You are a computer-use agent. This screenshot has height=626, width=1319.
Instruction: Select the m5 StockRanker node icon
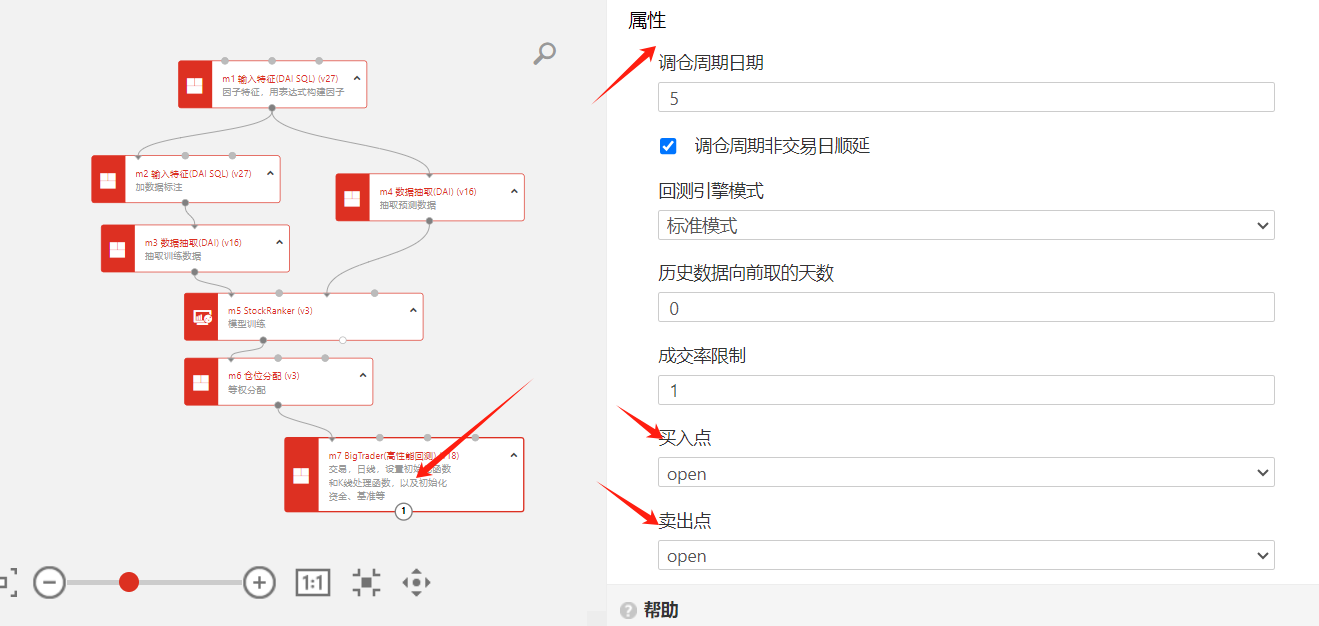(202, 317)
